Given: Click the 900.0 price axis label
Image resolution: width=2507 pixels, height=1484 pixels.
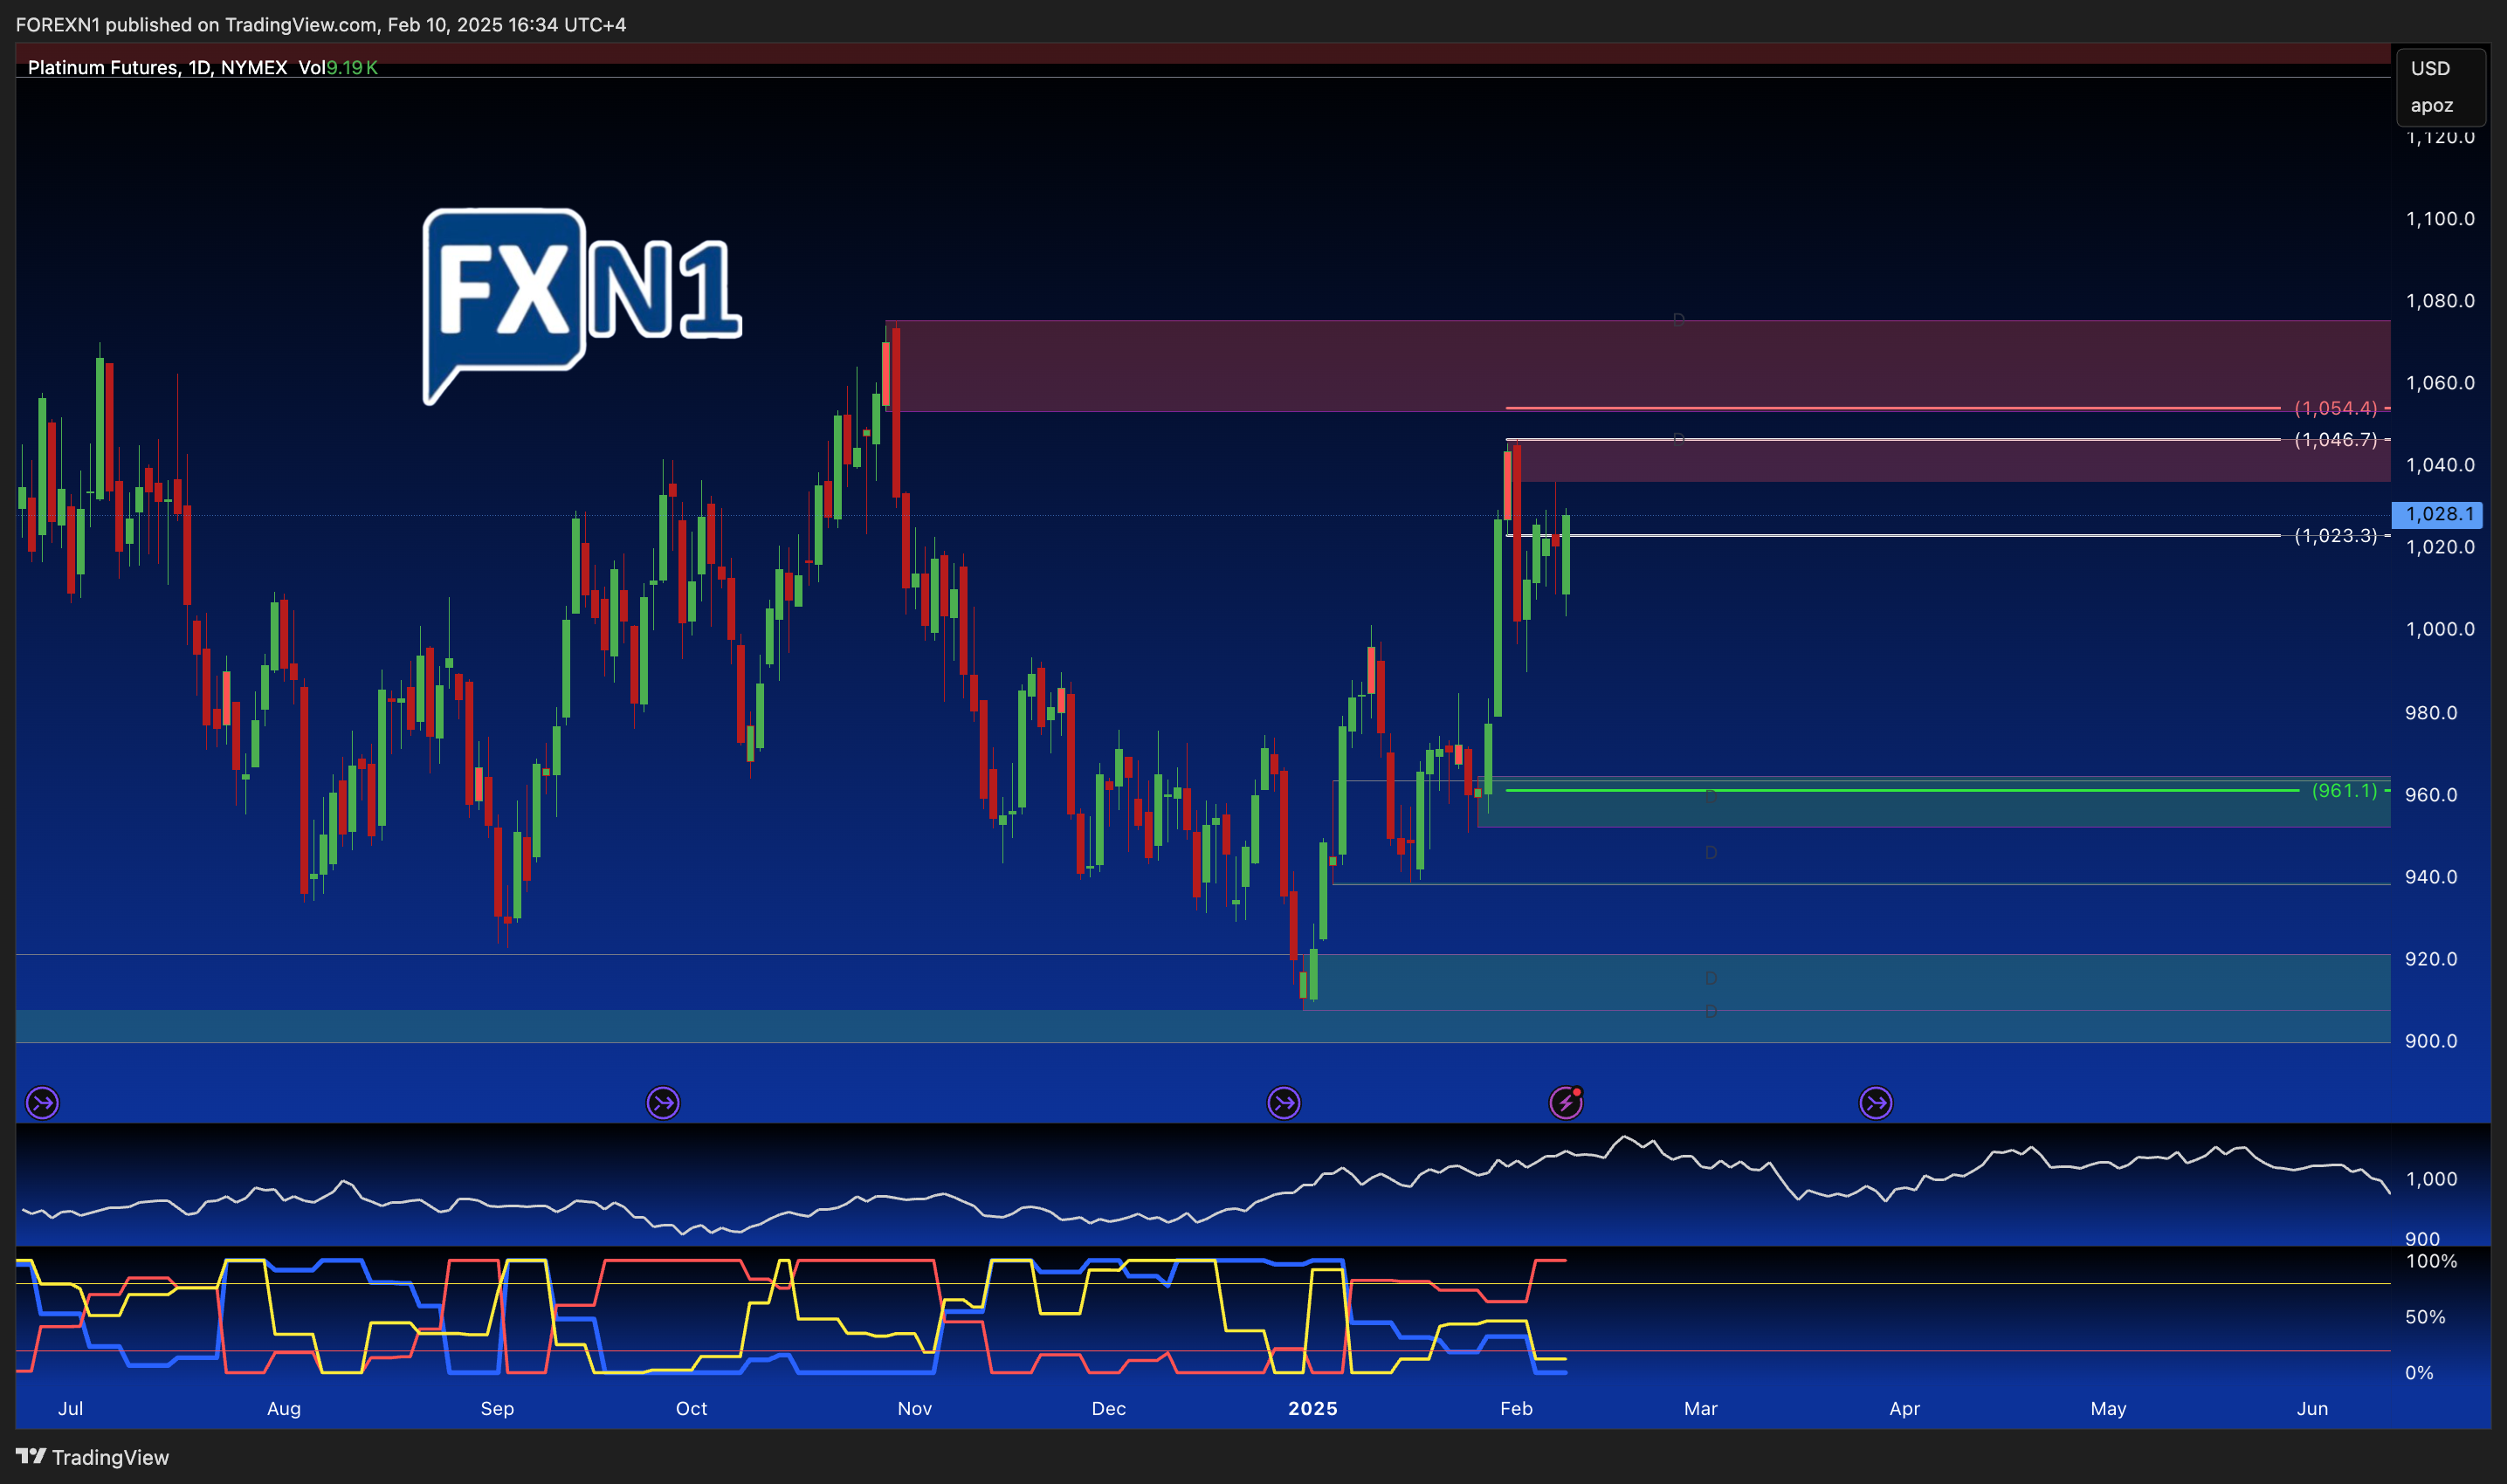Looking at the screenshot, I should 2431,1040.
